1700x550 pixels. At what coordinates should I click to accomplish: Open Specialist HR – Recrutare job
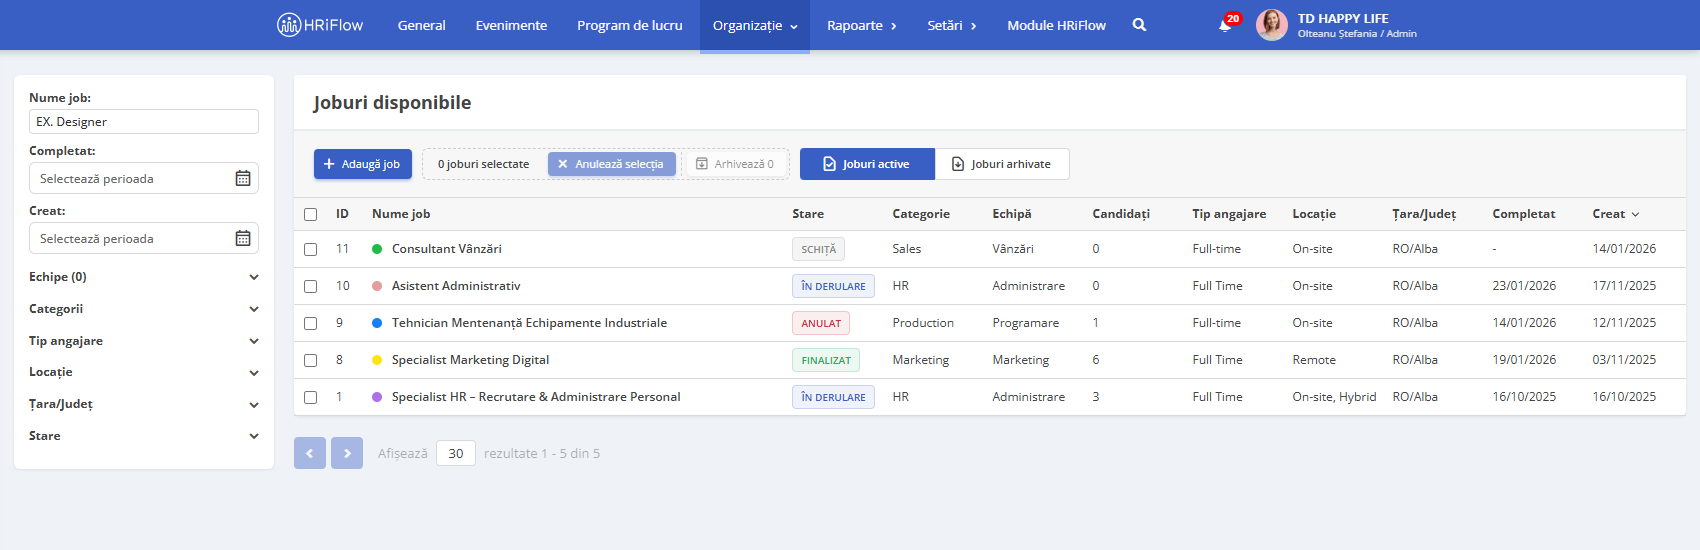click(x=536, y=397)
